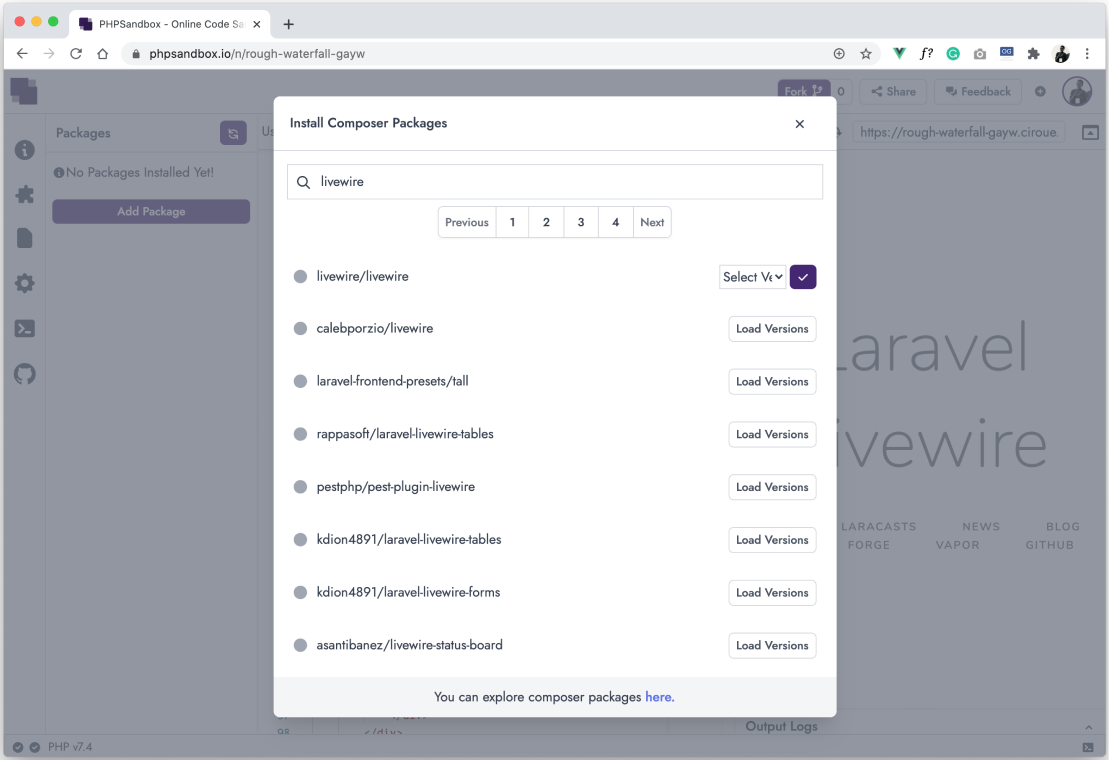Viewport: 1109px width, 760px height.
Task: Confirm livewire install with the purple checkmark
Action: pos(803,276)
